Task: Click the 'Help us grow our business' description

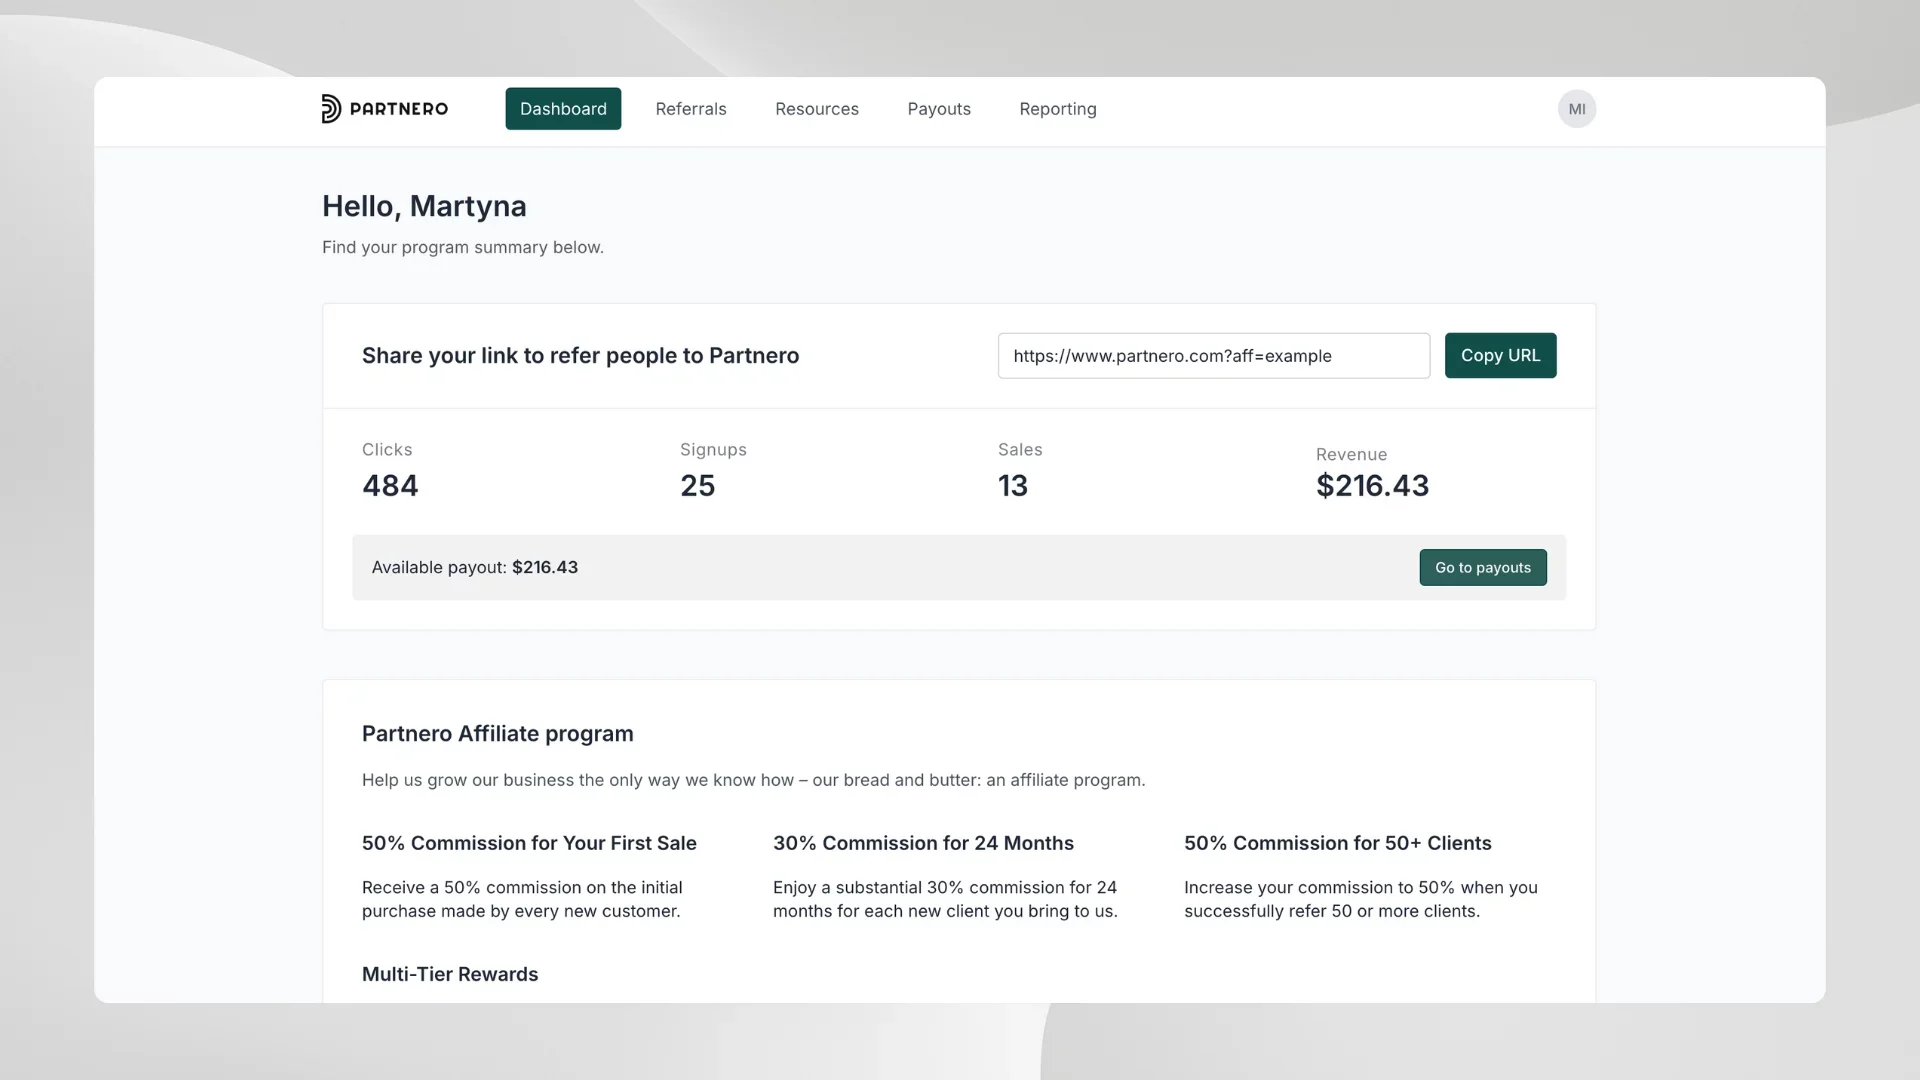Action: click(754, 780)
